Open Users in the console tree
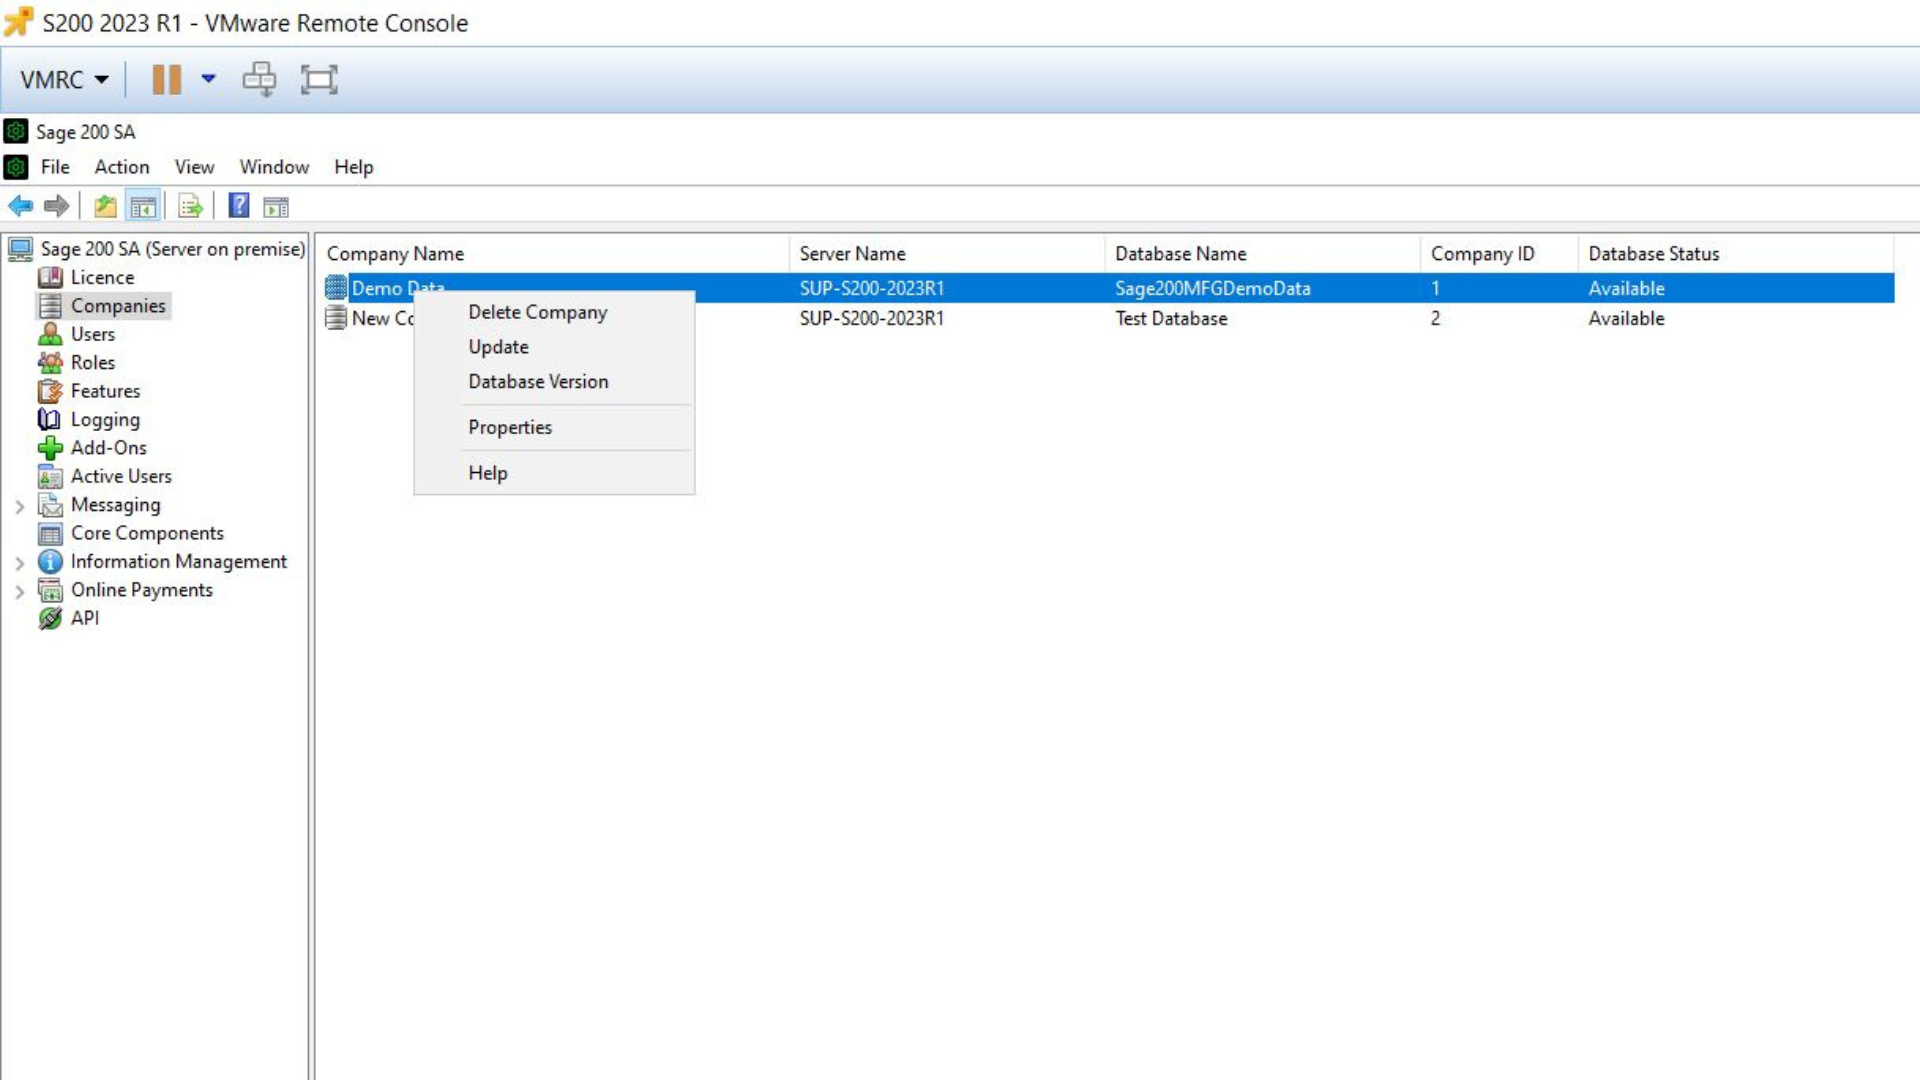Viewport: 1920px width, 1080px height. 93,334
